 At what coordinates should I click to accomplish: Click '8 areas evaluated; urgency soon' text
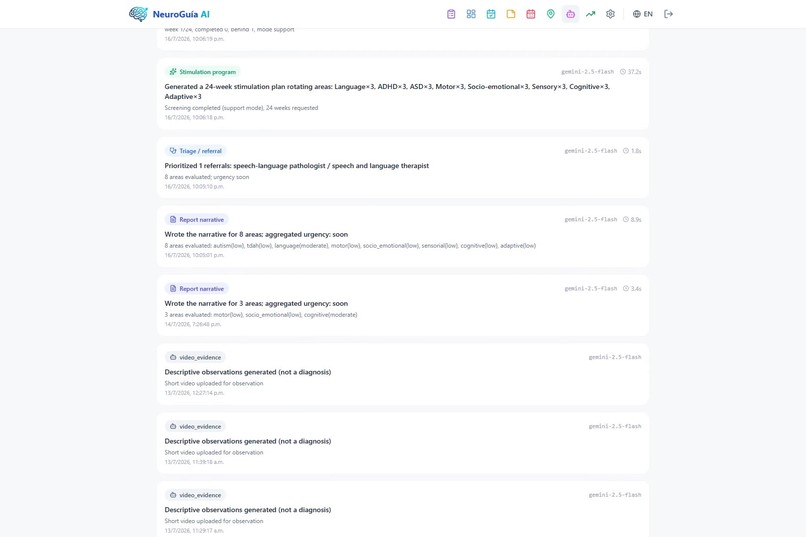pos(207,177)
